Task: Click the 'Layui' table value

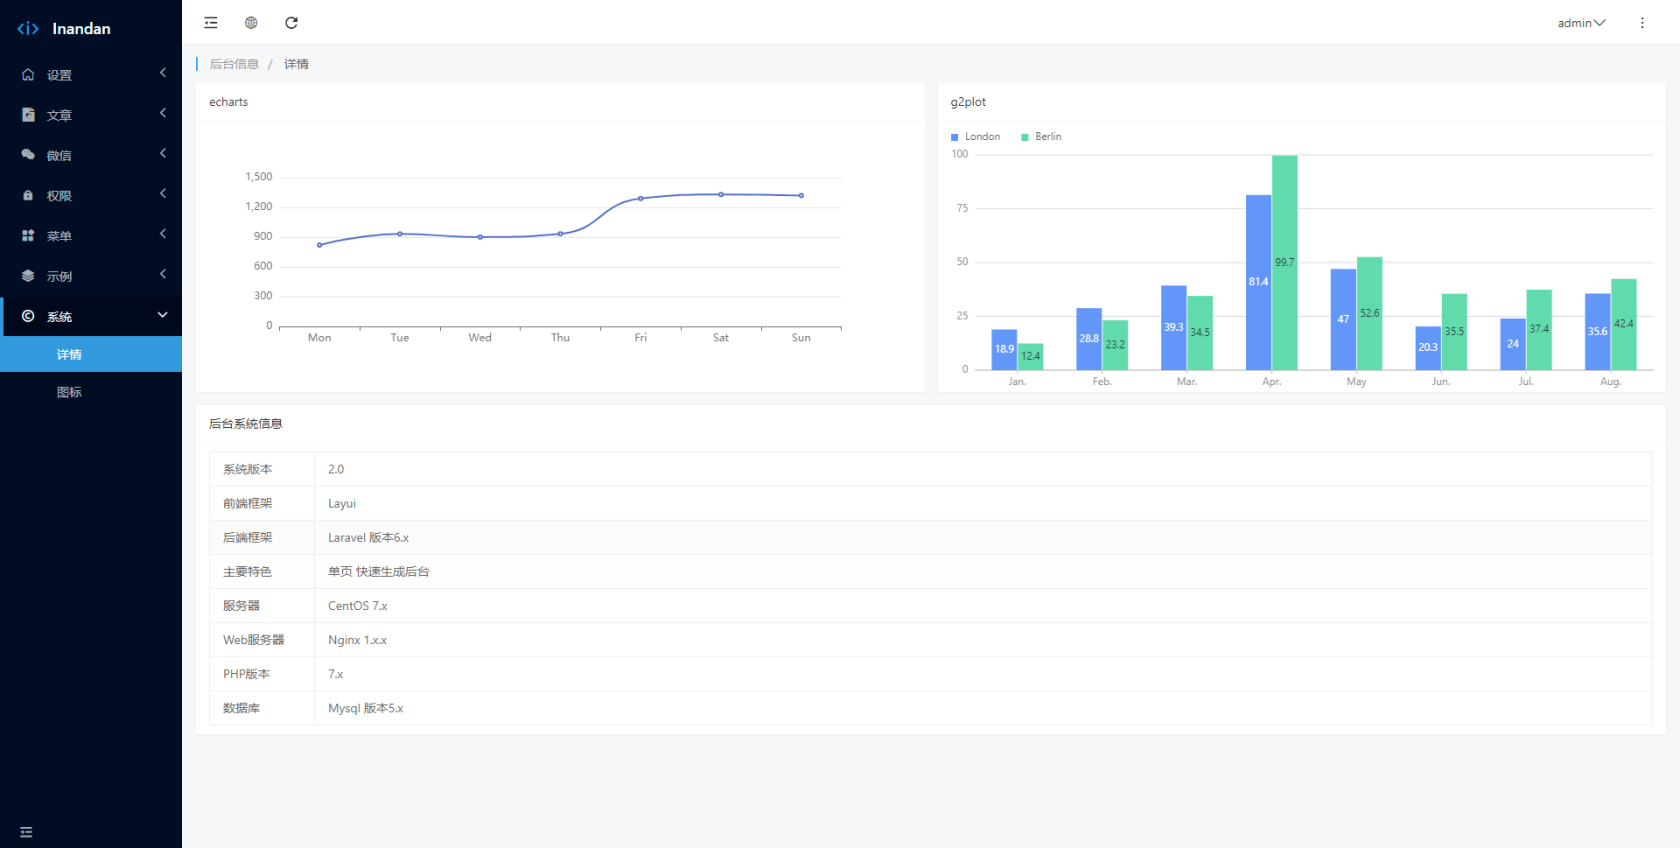Action: (x=342, y=503)
